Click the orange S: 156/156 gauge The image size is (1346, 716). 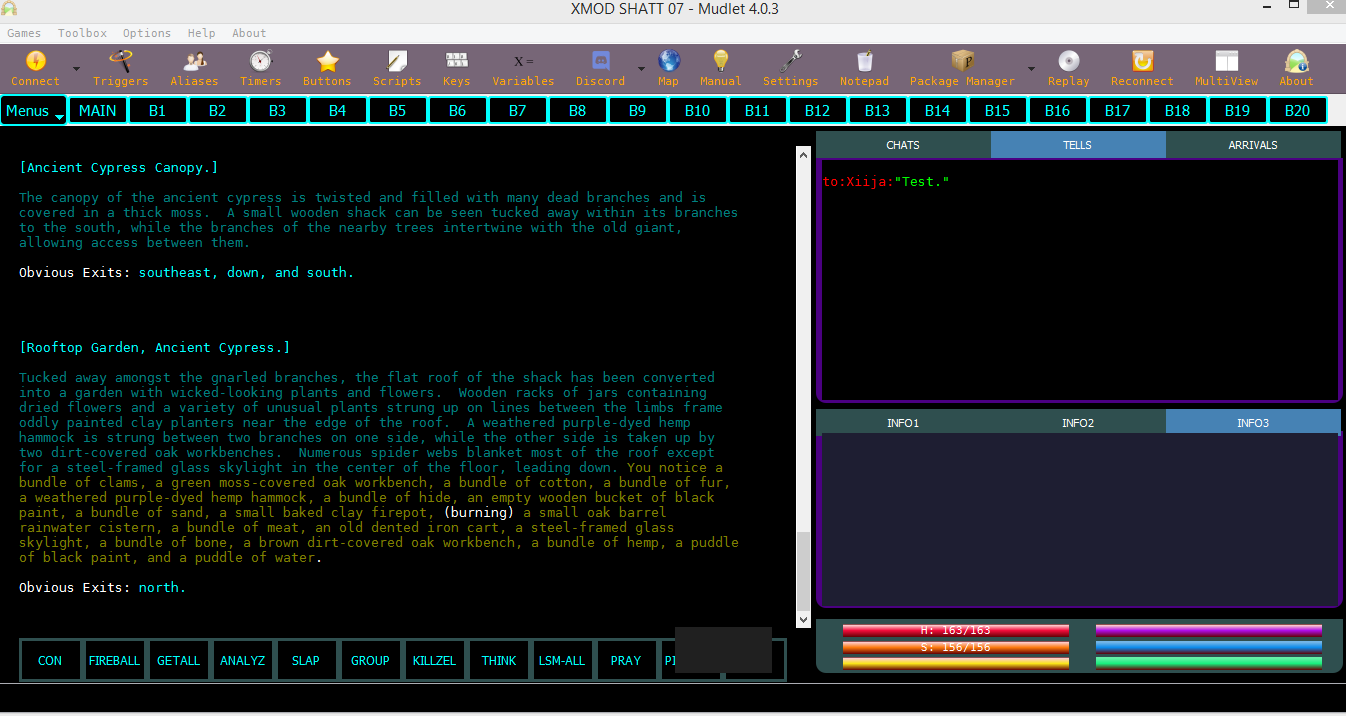[956, 646]
